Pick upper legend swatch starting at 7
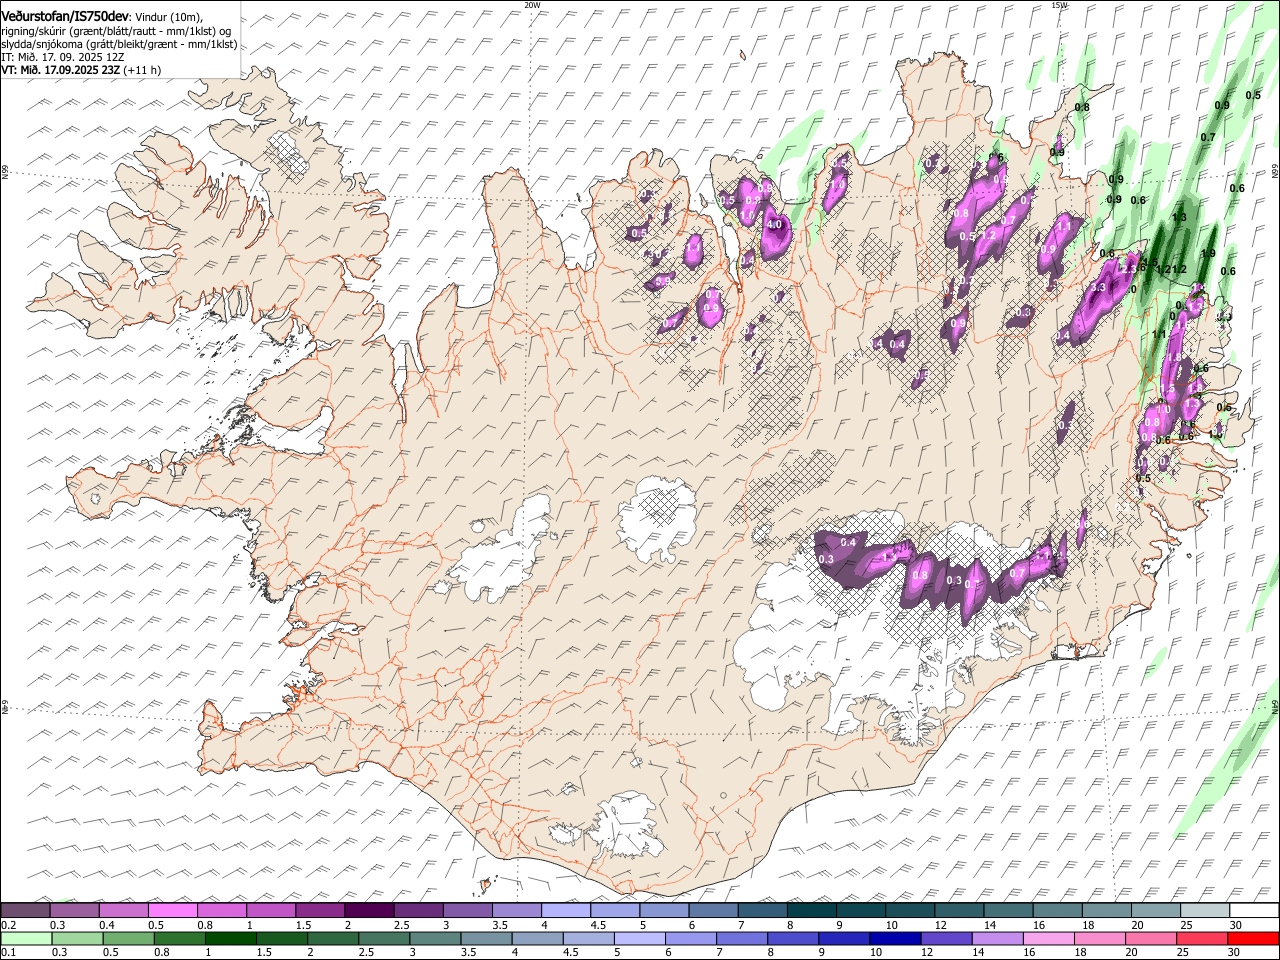The height and width of the screenshot is (960, 1280). [x=762, y=911]
